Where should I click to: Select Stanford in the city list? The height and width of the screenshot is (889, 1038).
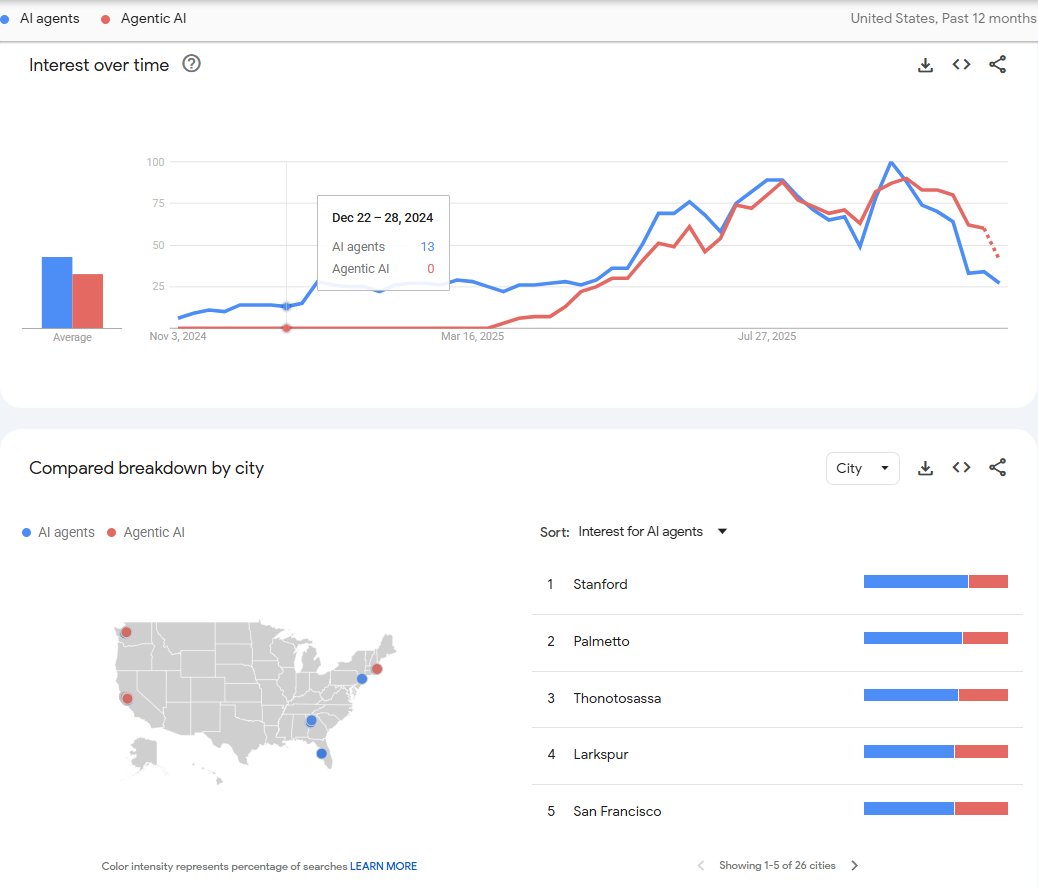point(600,584)
